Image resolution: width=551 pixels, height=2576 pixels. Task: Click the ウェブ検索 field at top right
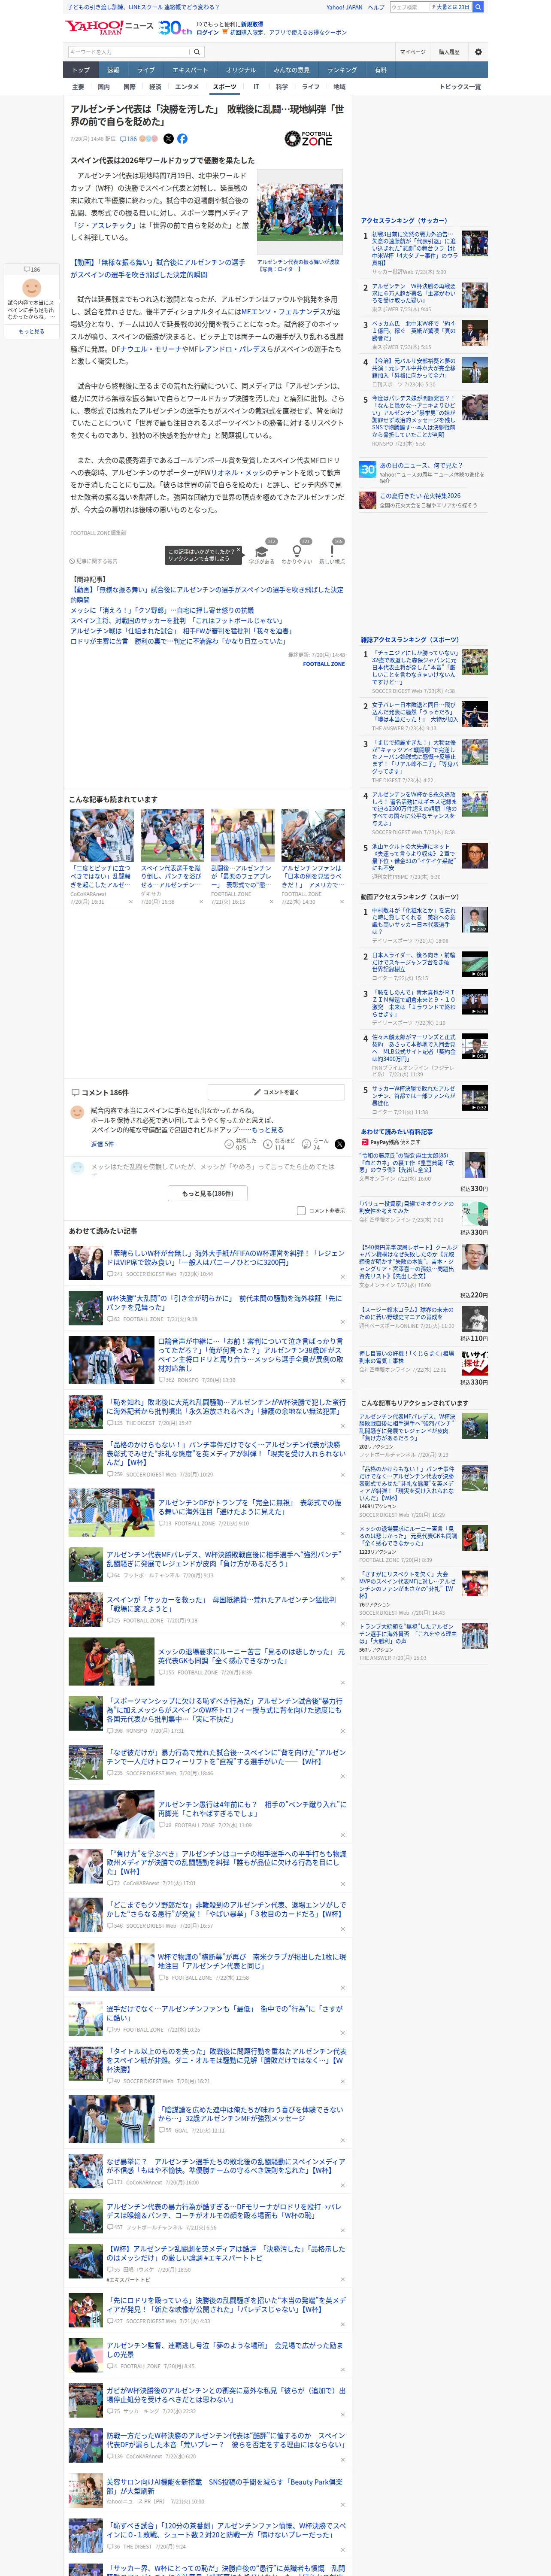[409, 7]
